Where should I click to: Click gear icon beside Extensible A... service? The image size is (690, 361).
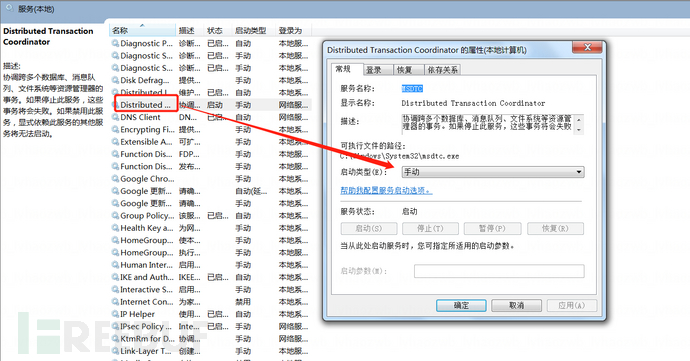[115, 142]
